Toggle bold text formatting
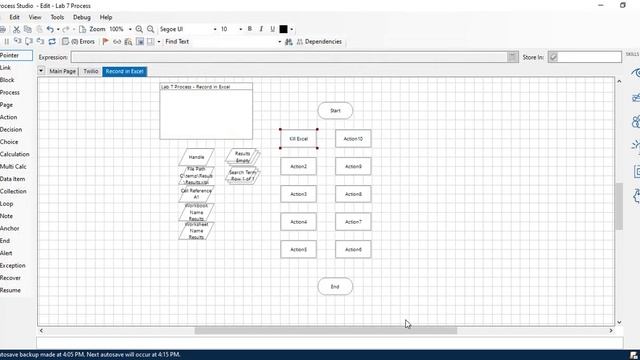 250,29
